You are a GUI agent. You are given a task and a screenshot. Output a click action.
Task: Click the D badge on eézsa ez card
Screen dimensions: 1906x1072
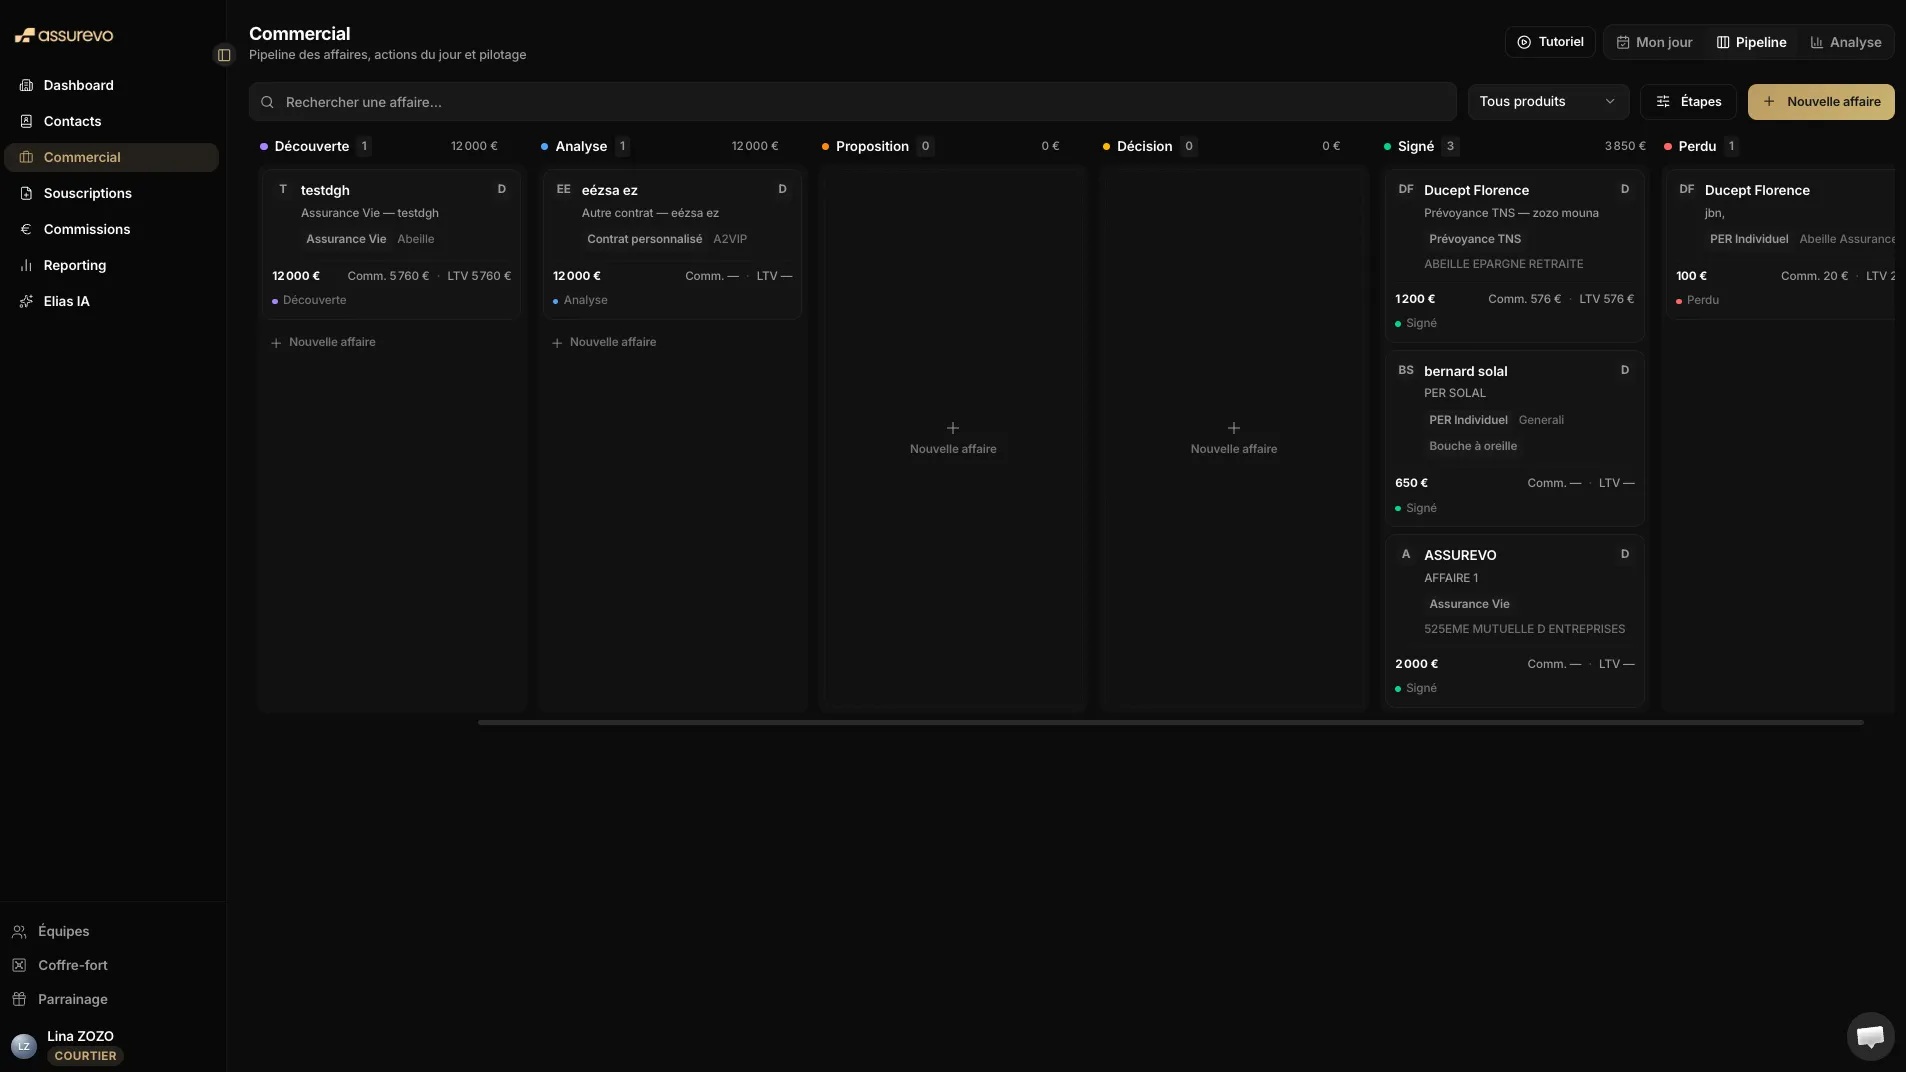(x=783, y=189)
